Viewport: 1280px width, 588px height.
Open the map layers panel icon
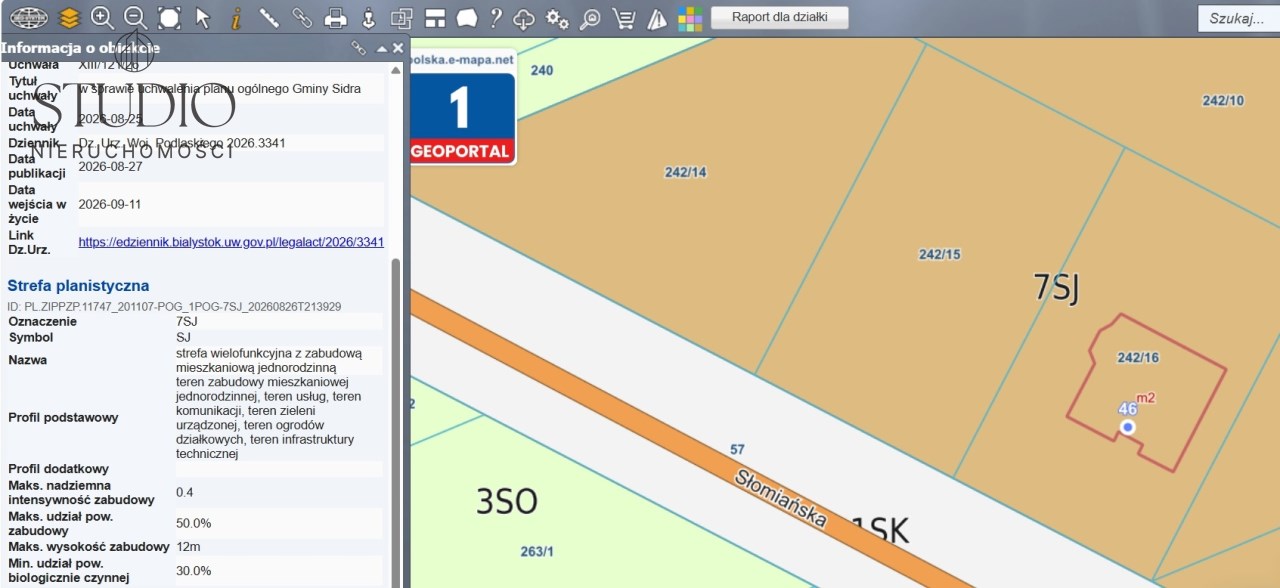point(68,18)
